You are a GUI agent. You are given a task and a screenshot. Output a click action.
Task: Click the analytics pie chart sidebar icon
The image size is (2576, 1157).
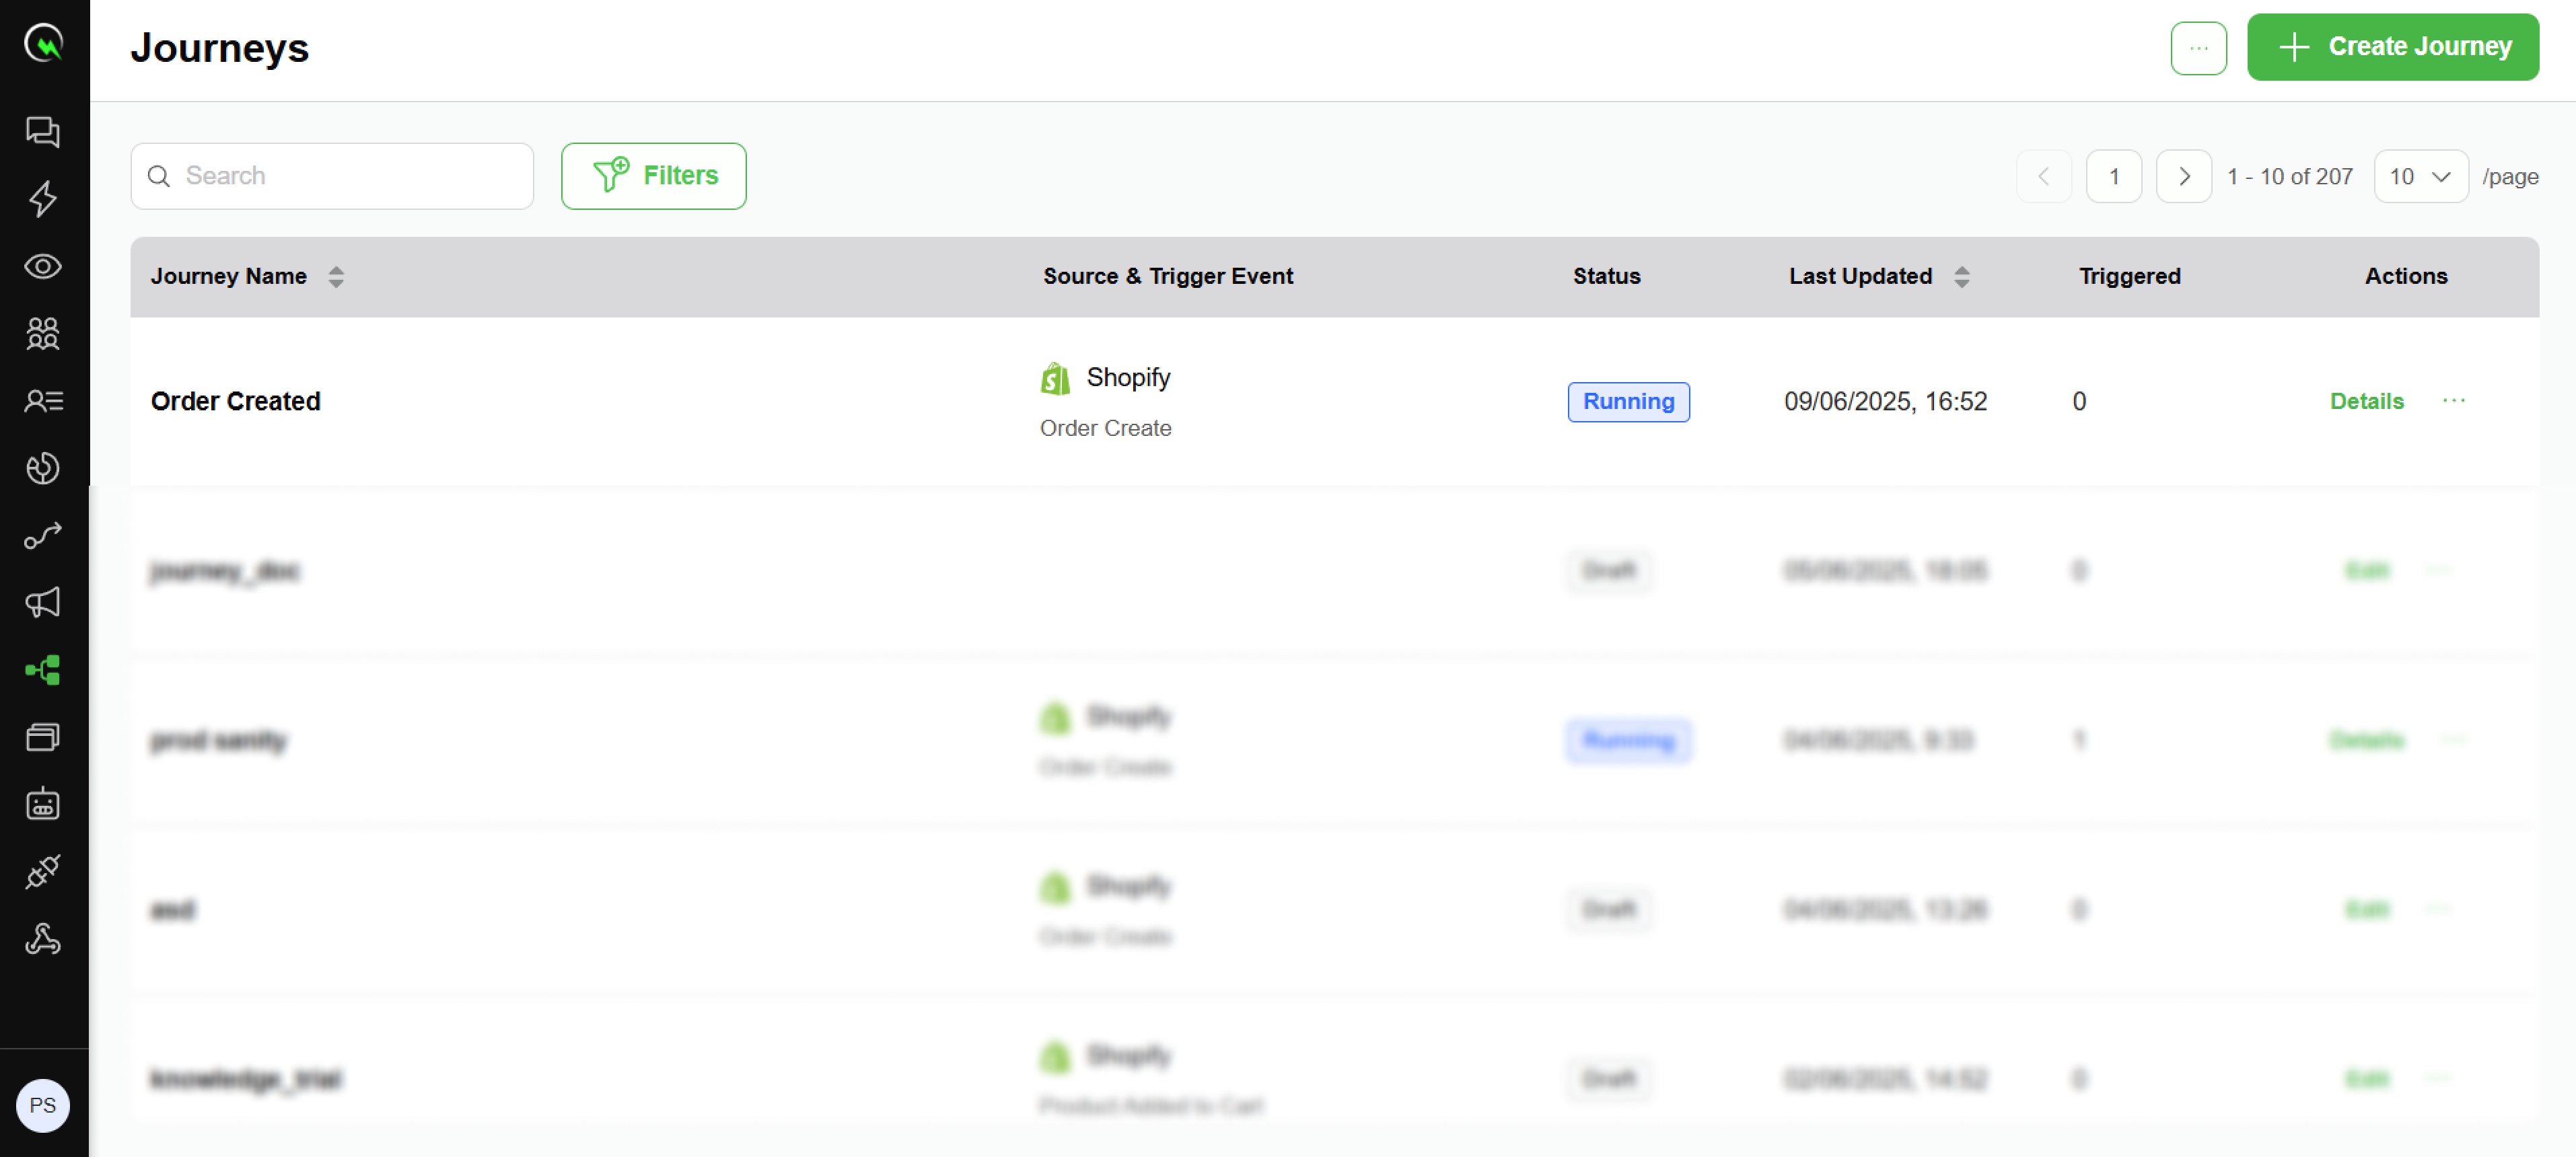click(x=43, y=468)
